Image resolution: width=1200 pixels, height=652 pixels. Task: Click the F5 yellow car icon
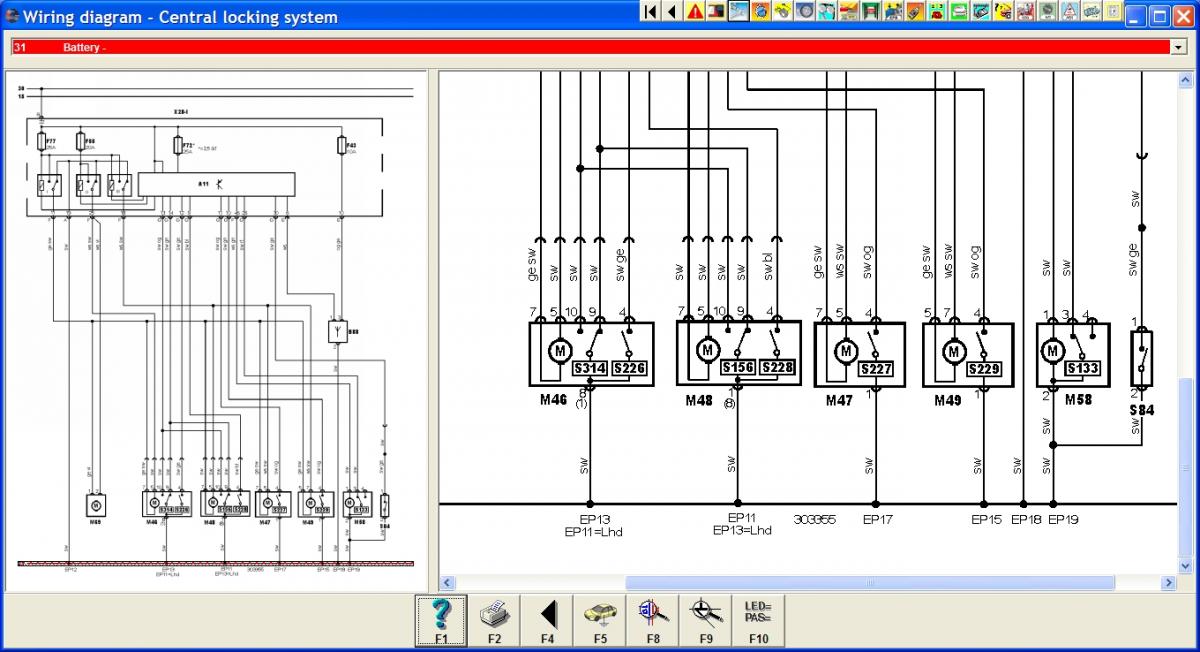(600, 620)
